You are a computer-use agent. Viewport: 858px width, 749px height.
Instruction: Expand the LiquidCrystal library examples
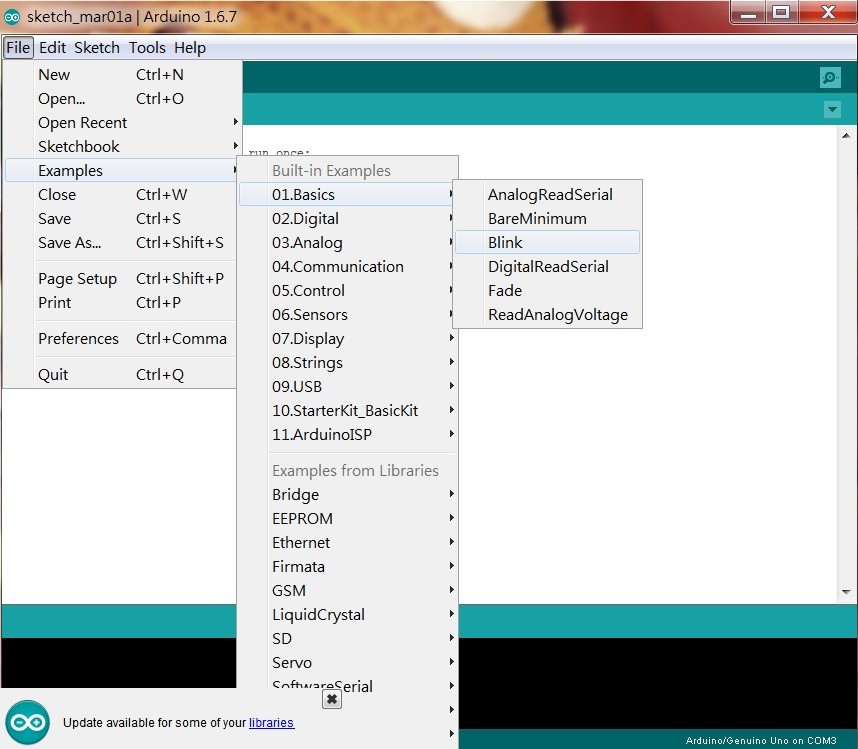(347, 615)
